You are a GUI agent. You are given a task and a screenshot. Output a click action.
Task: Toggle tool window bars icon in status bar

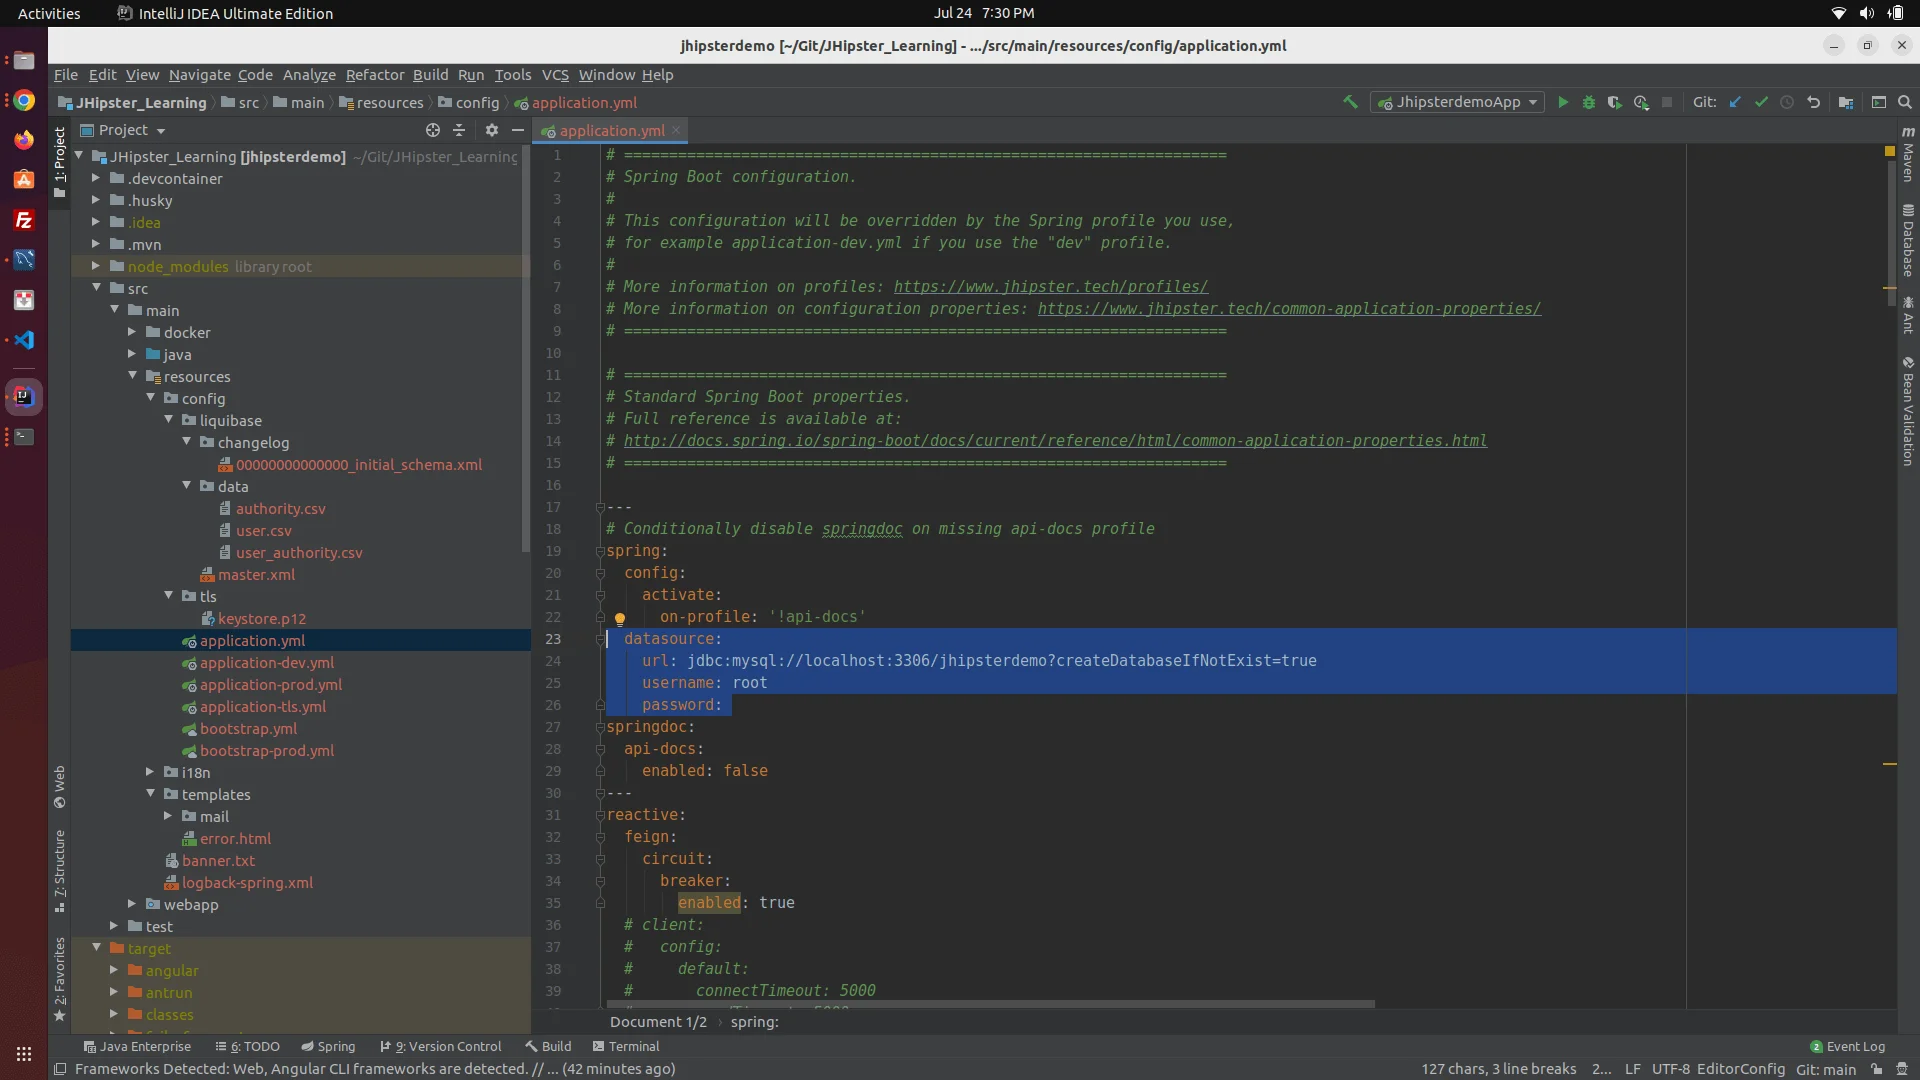[x=60, y=1069]
